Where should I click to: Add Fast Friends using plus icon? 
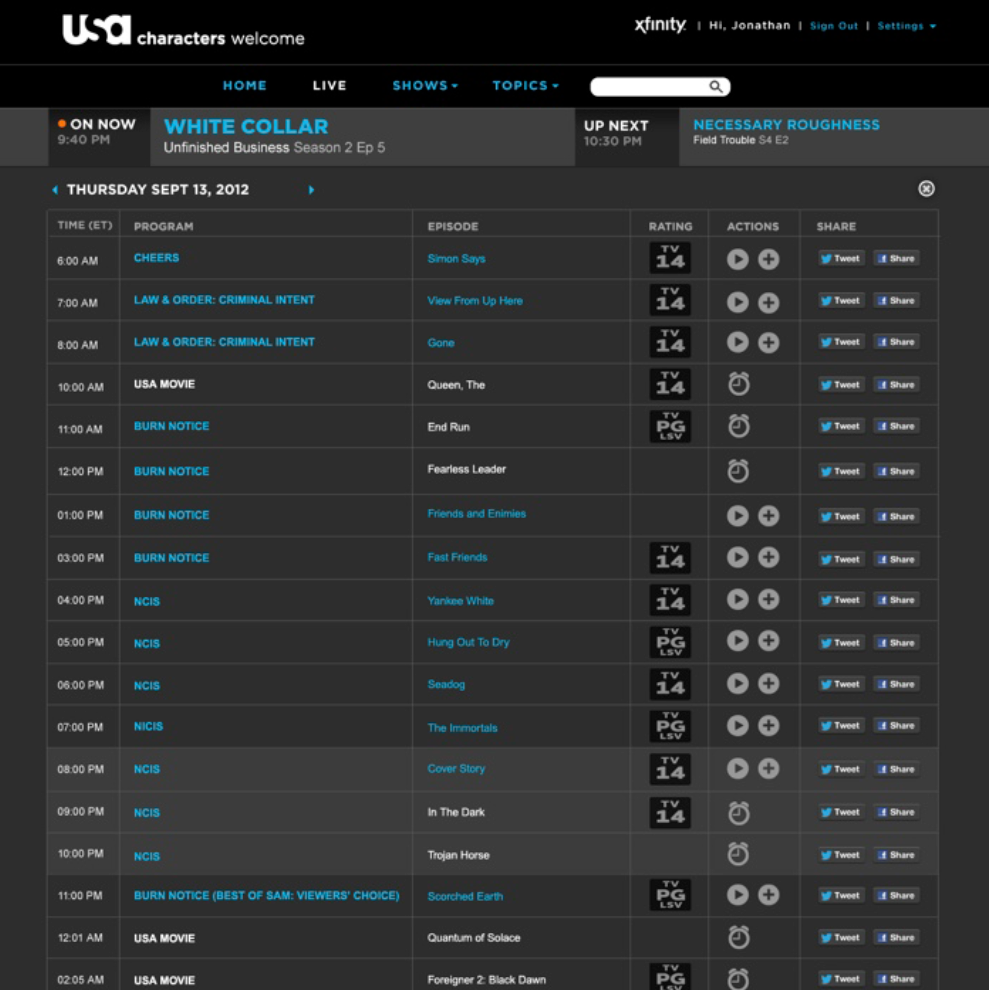point(768,558)
